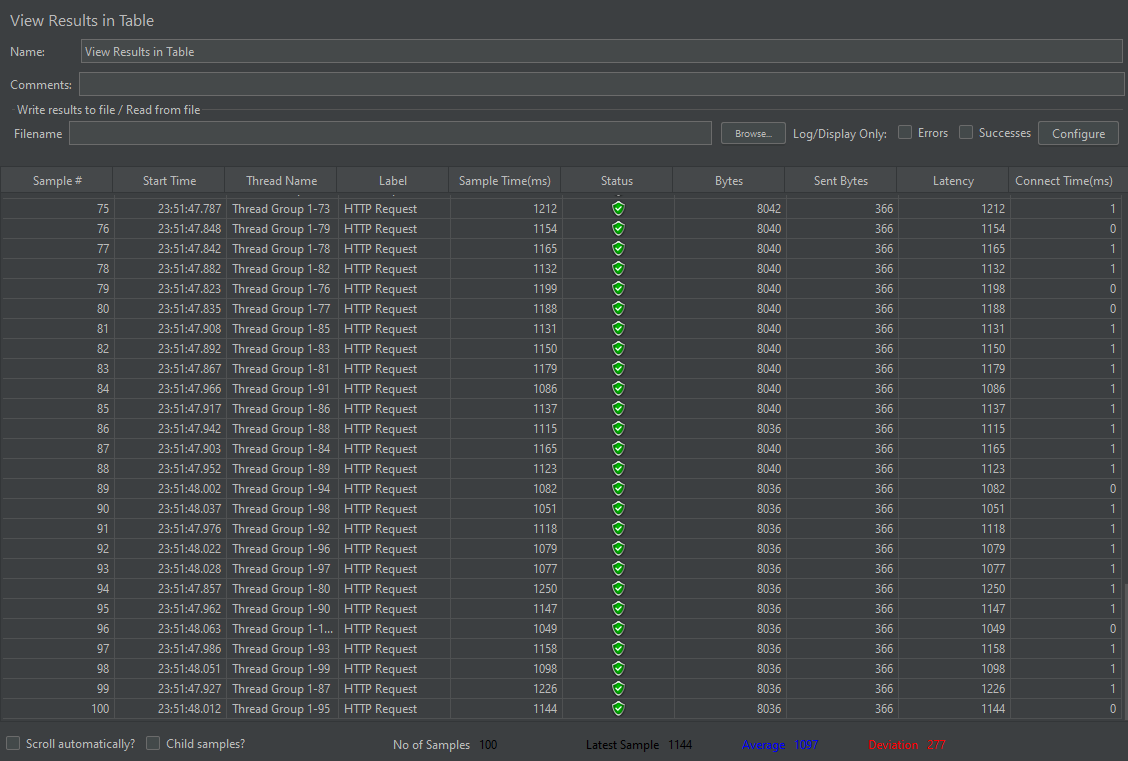Select the status shield icon of sample 84
This screenshot has height=761, width=1128.
coord(617,388)
